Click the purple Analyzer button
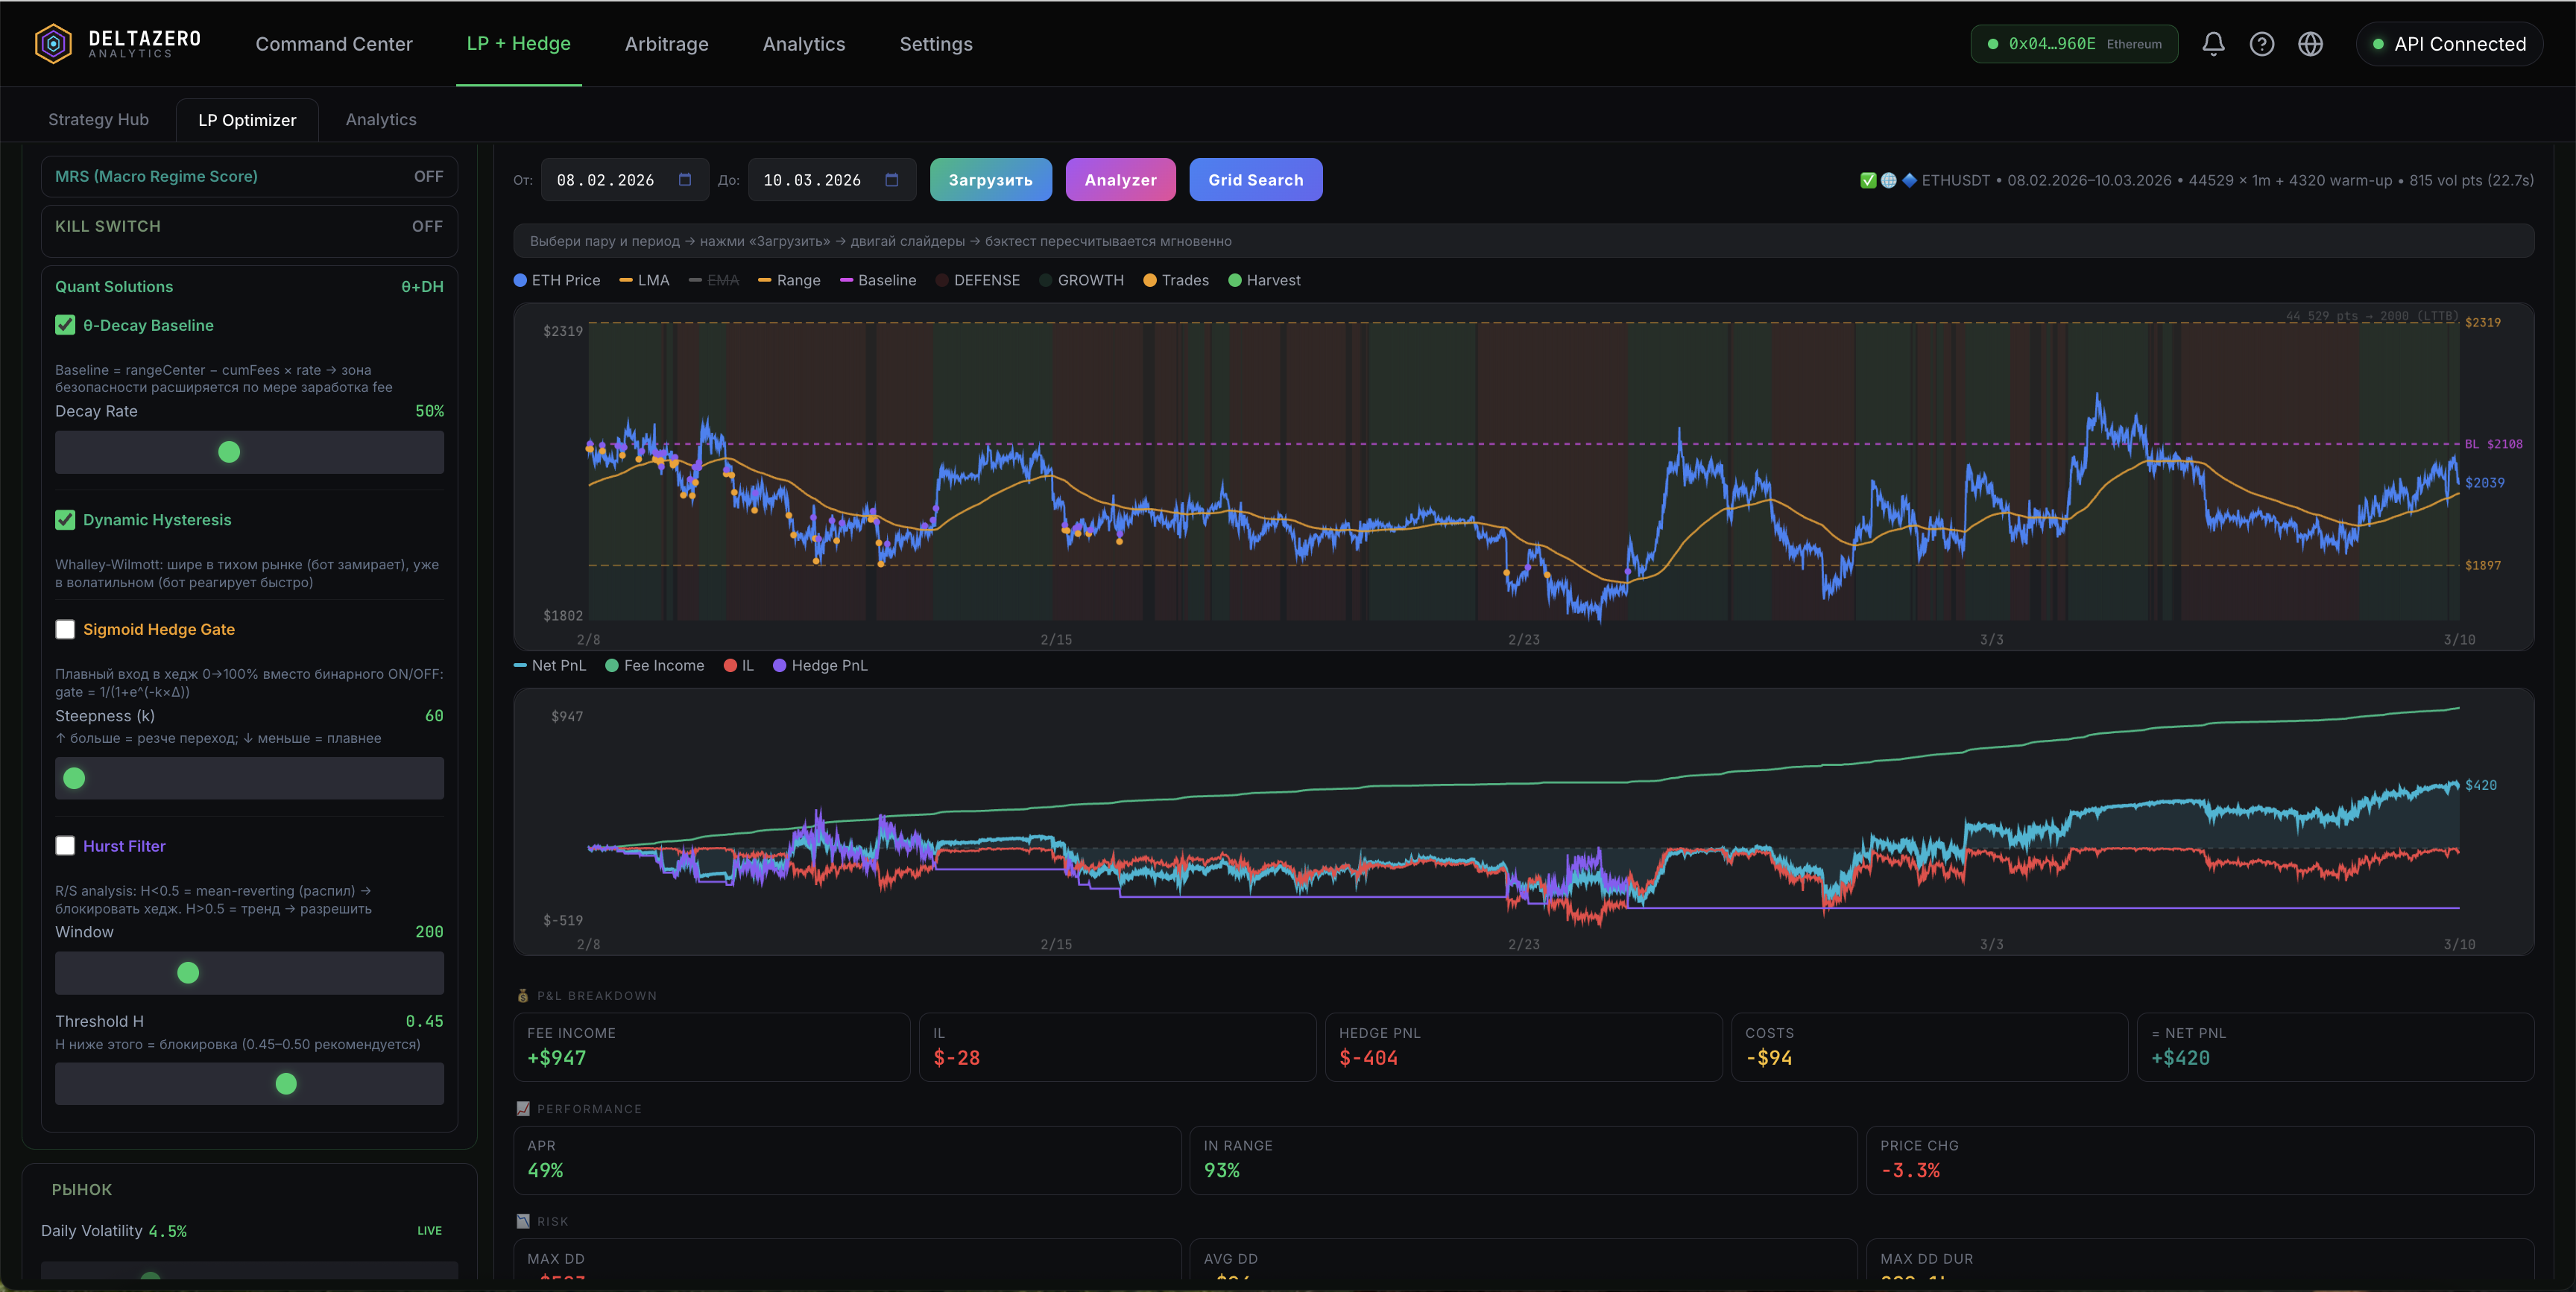The height and width of the screenshot is (1292, 2576). click(x=1120, y=180)
